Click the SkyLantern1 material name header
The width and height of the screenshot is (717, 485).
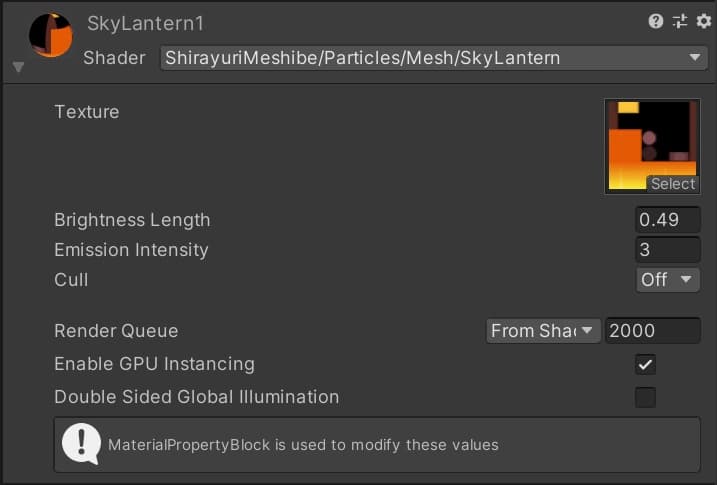click(145, 23)
